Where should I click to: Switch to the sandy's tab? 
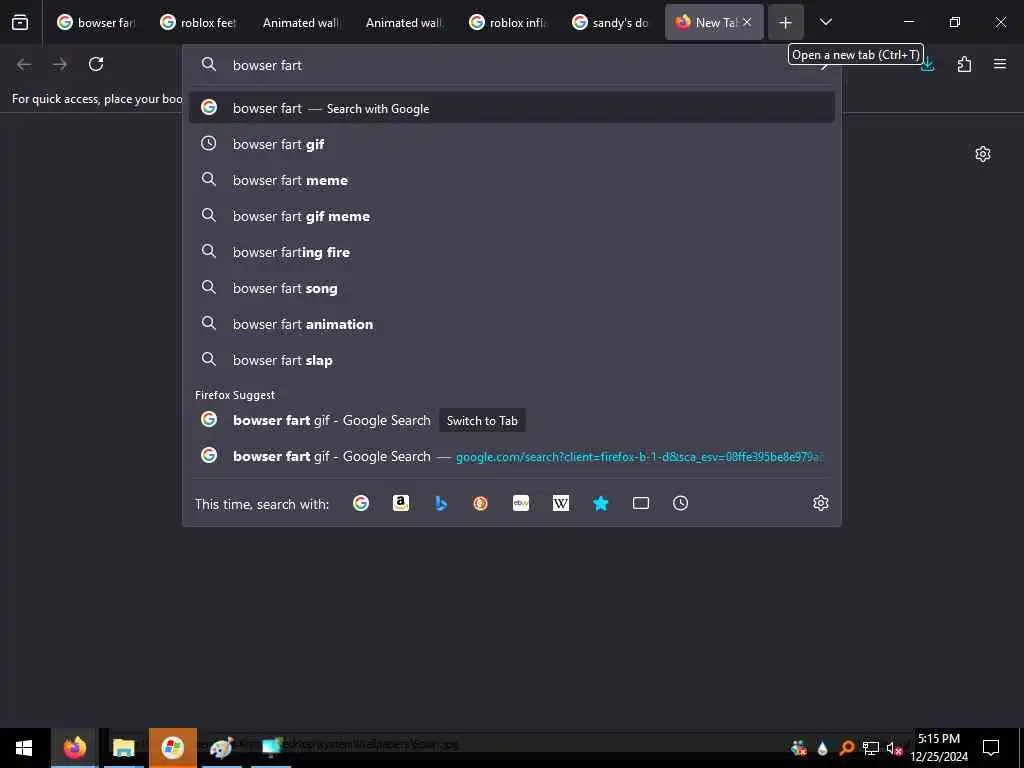pyautogui.click(x=612, y=22)
